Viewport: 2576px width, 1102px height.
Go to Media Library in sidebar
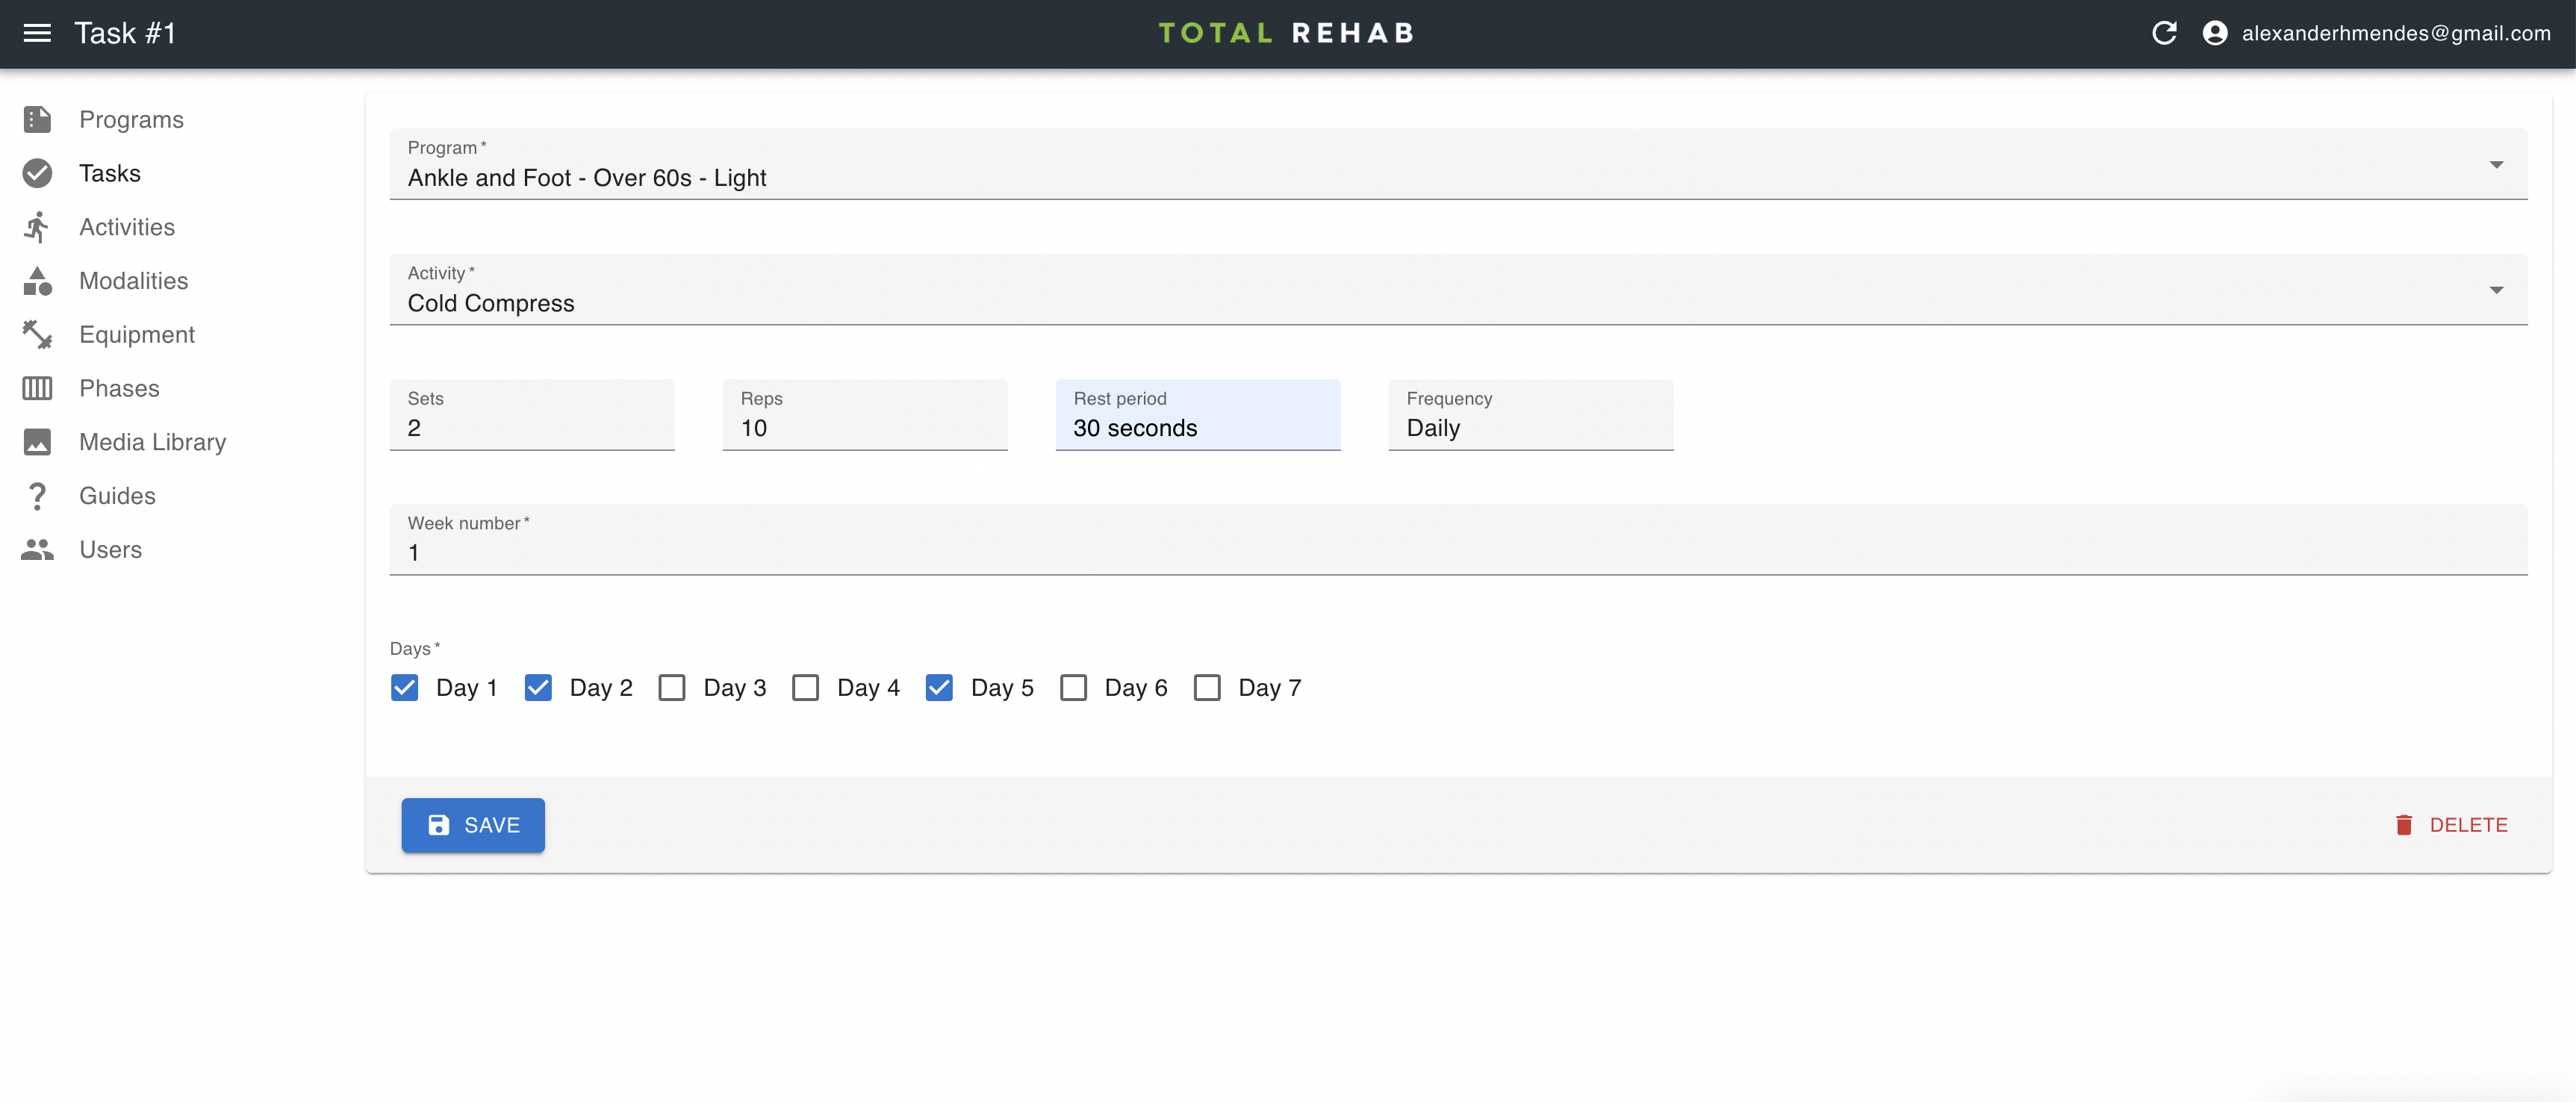[152, 442]
